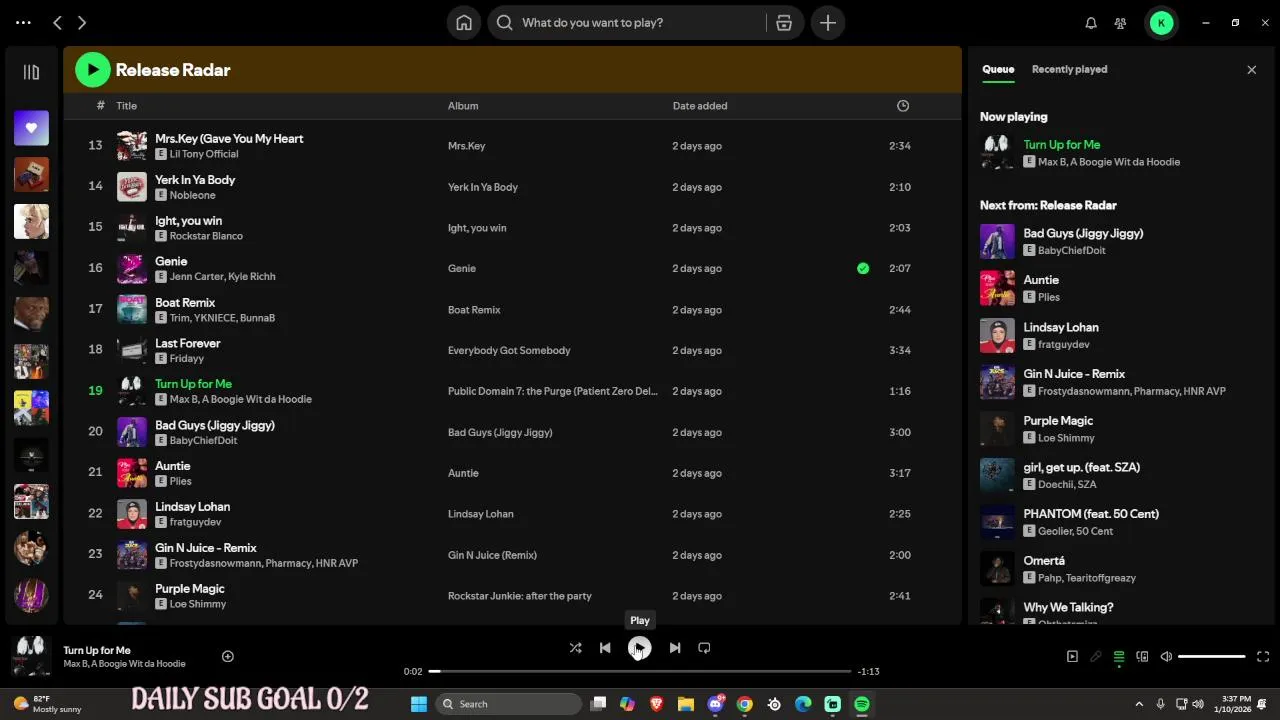The image size is (1280, 720).
Task: Click Lindsay Lohan in the queue
Action: click(1061, 327)
